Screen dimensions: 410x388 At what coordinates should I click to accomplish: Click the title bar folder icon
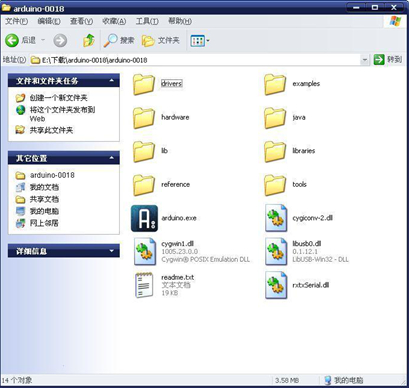pos(6,7)
